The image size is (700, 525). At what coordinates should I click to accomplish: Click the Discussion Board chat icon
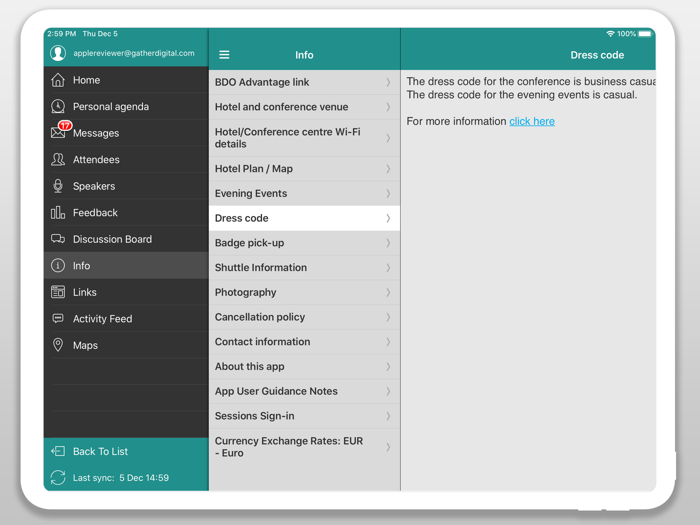(x=58, y=239)
